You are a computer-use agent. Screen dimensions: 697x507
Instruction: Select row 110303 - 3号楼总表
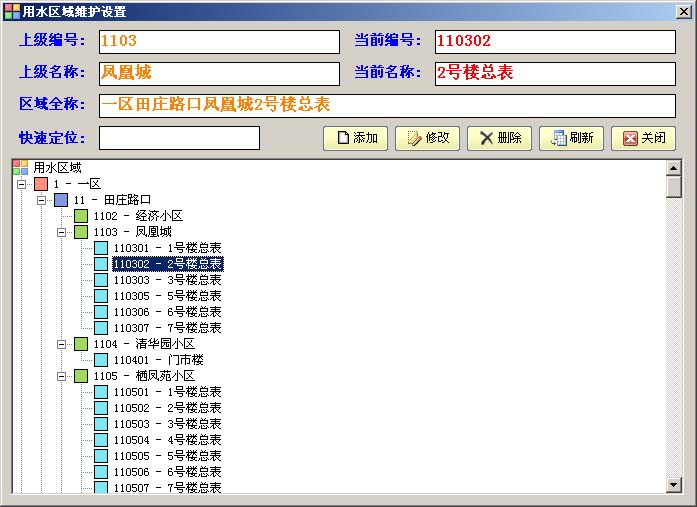pyautogui.click(x=168, y=280)
